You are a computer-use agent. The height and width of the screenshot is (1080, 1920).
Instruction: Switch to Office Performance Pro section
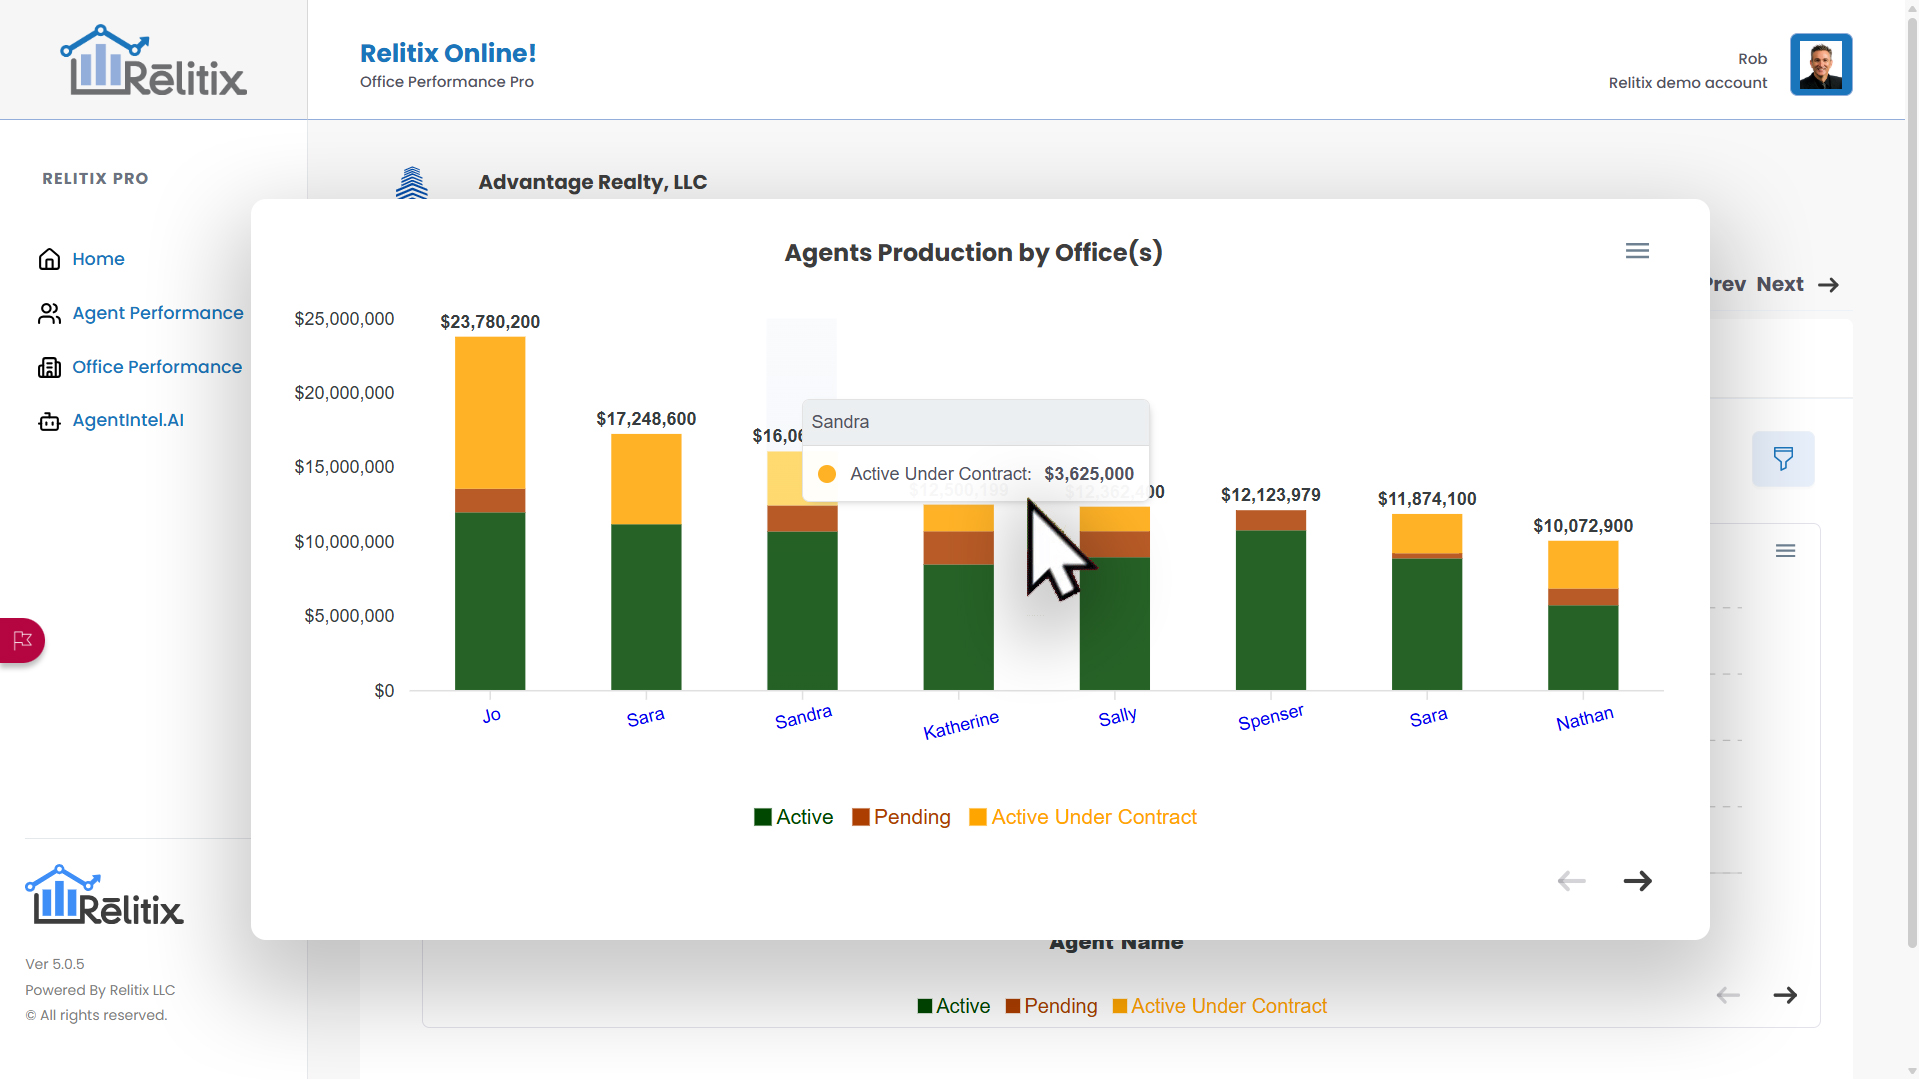(446, 82)
